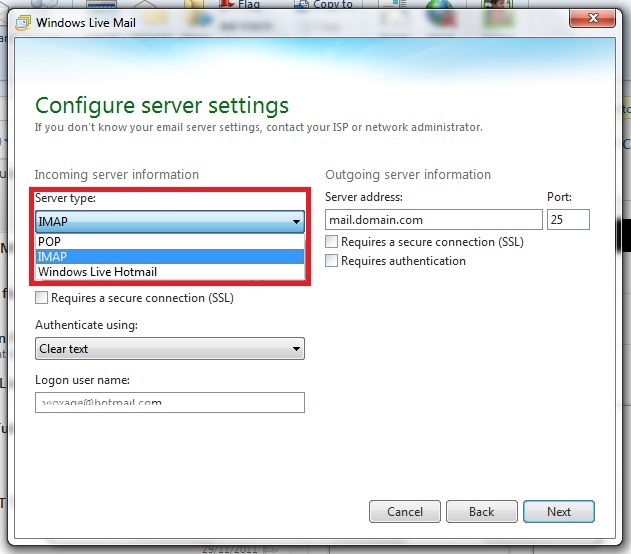Click the Windows Live Mail title icon
The width and height of the screenshot is (631, 554).
[x=23, y=23]
